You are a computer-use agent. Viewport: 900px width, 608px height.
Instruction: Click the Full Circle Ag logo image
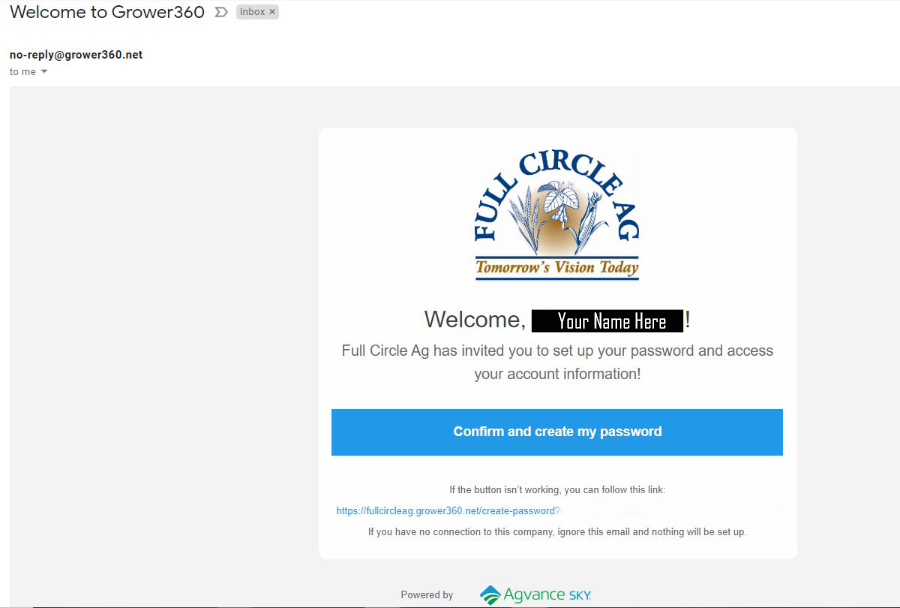tap(557, 215)
